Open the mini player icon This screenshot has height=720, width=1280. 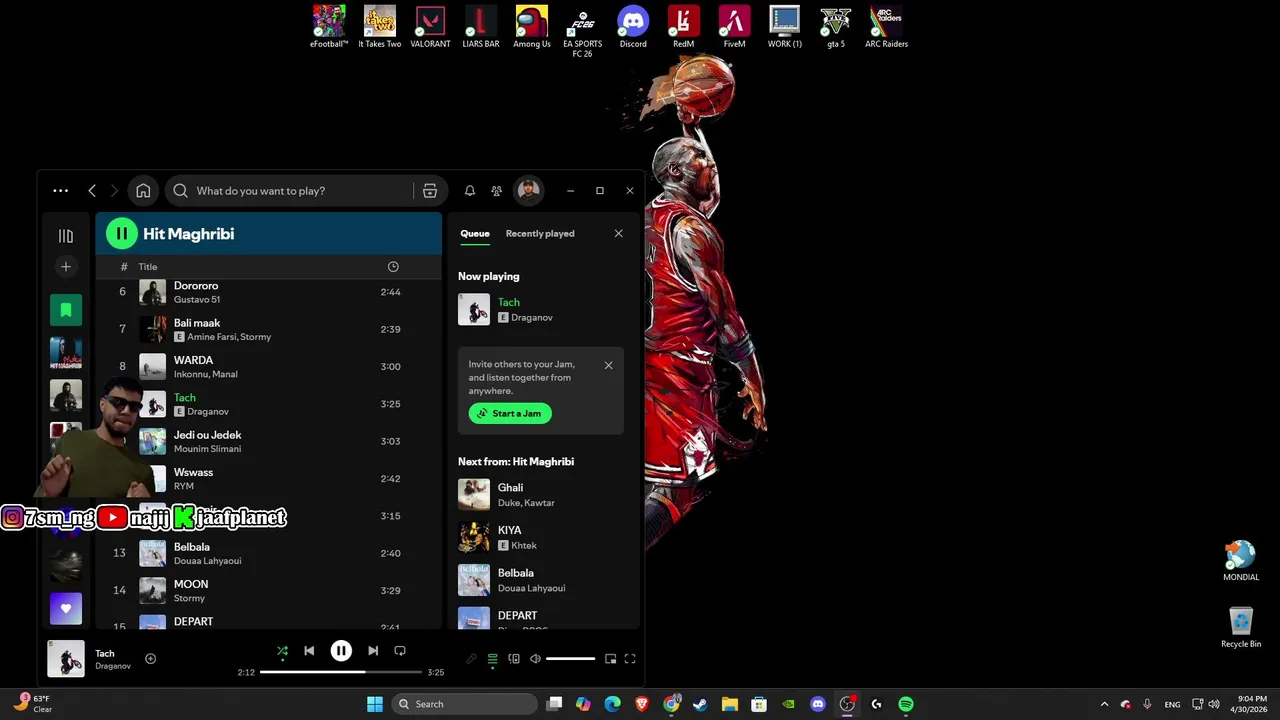point(610,659)
